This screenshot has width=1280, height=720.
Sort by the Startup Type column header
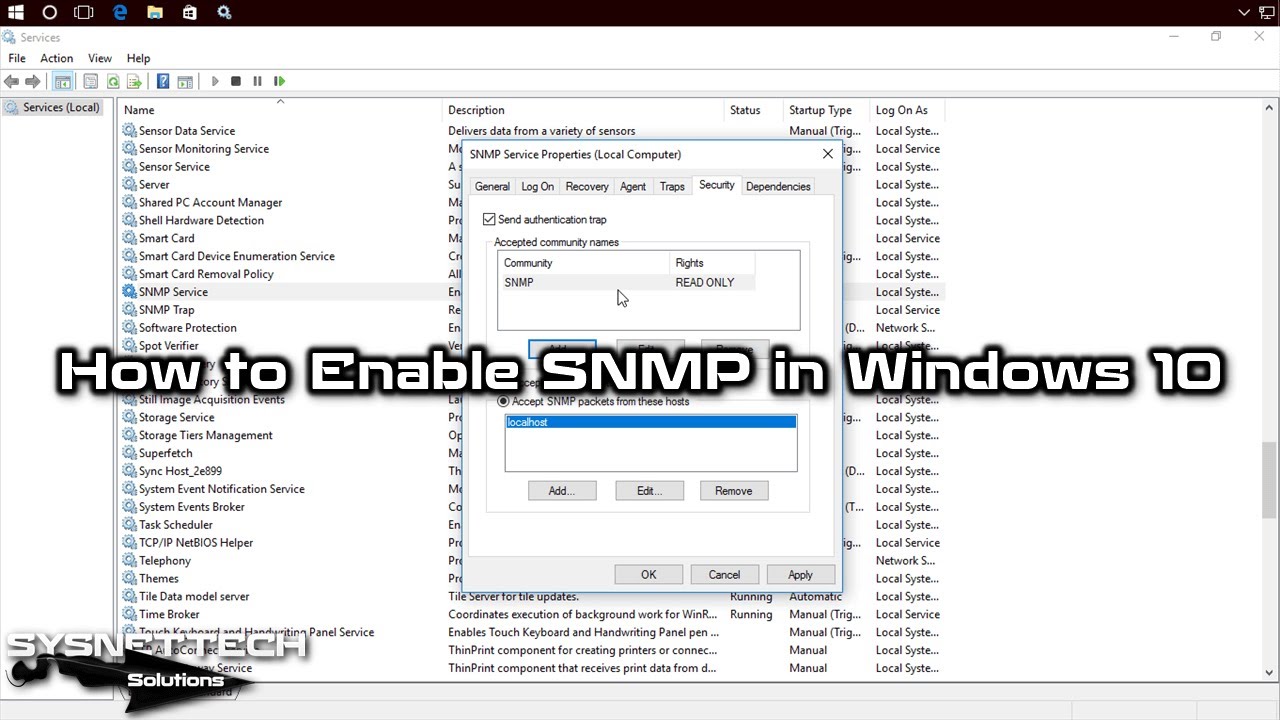coord(827,110)
